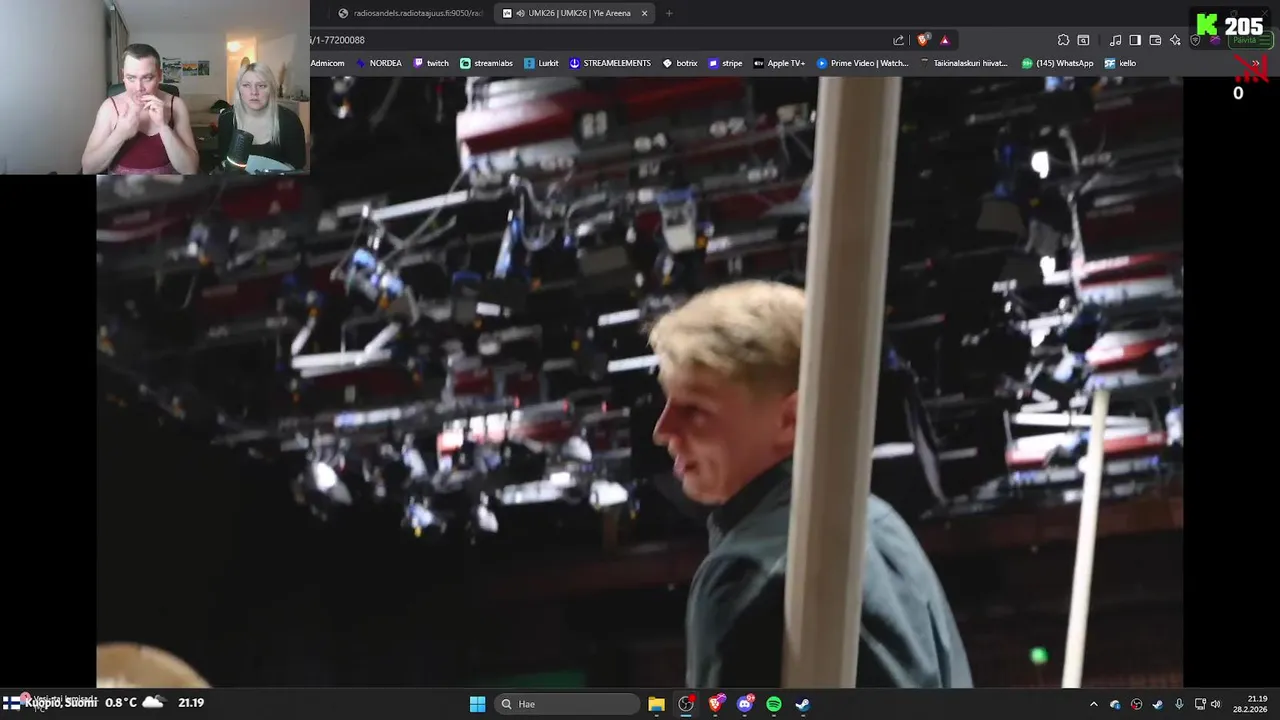Select the UMK26 Yle Areena tab

[x=575, y=13]
